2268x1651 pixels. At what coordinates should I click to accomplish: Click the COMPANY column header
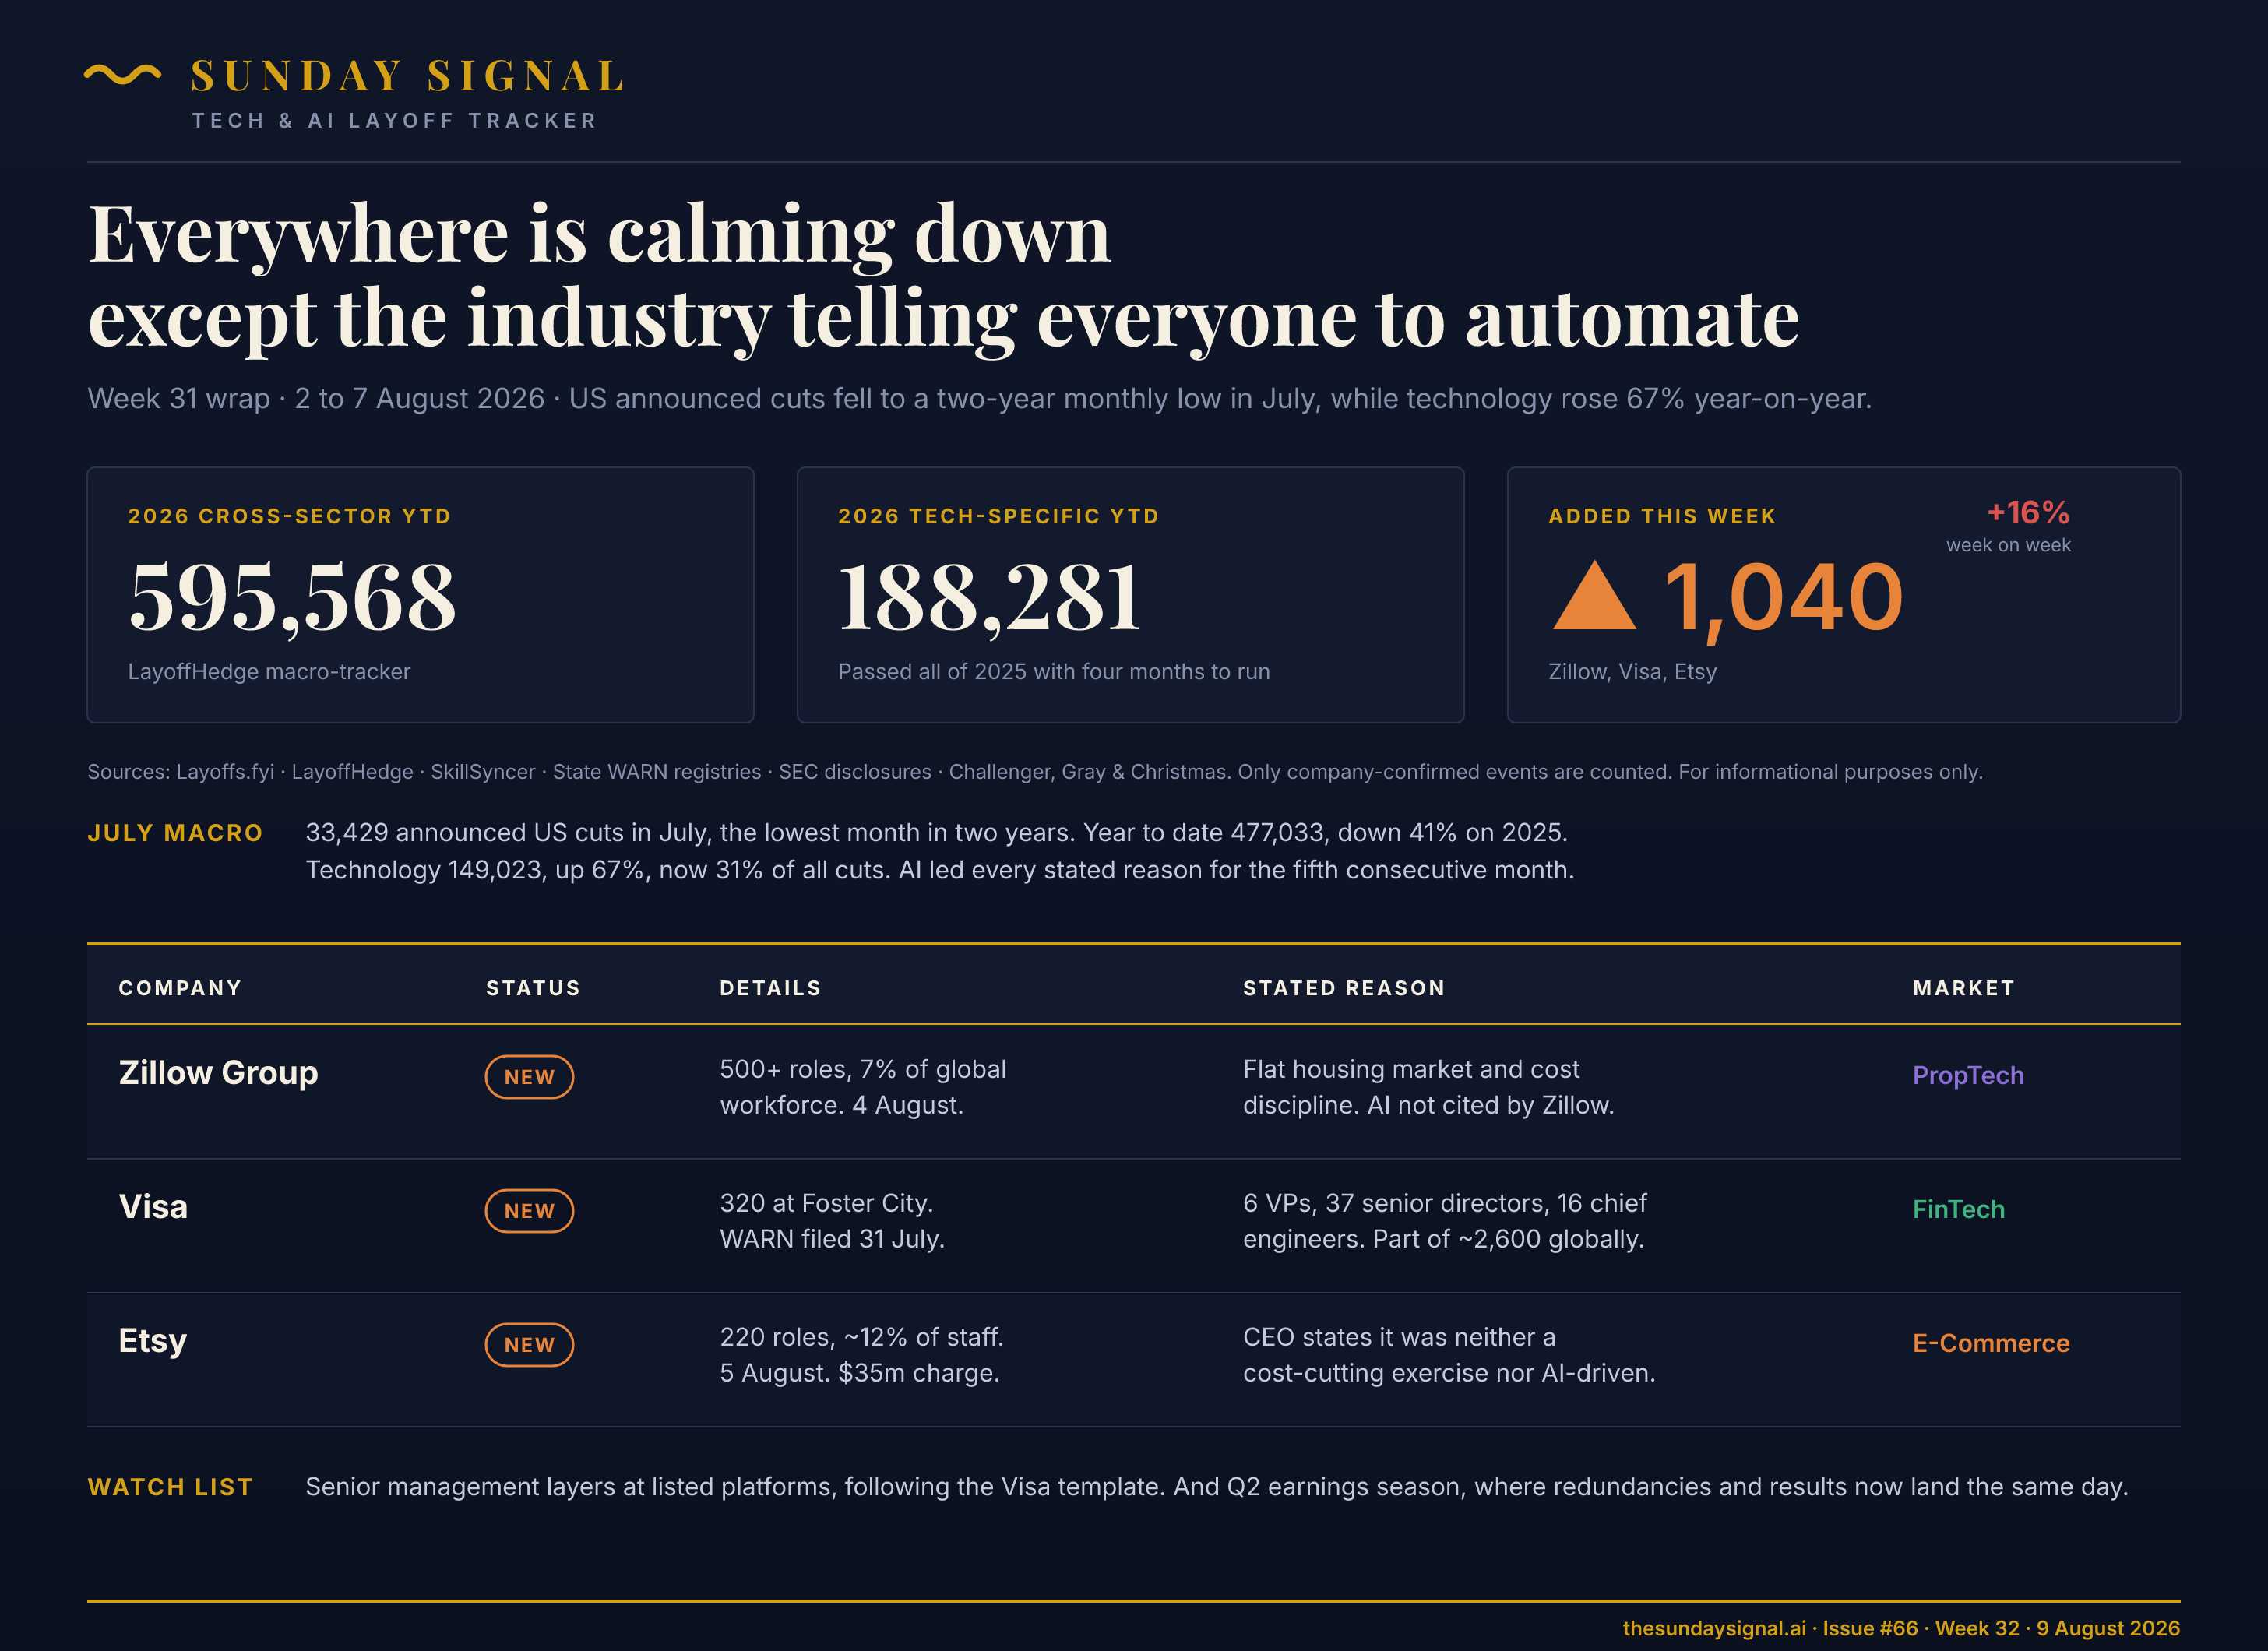click(180, 988)
